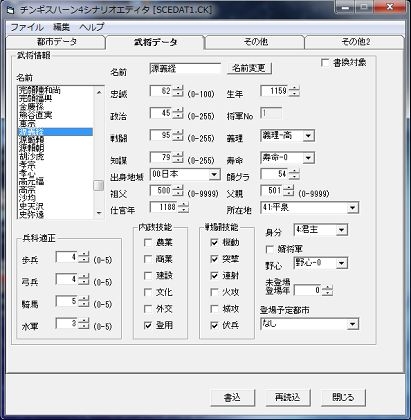Click the 水軍 aptitude spinner

(83, 323)
